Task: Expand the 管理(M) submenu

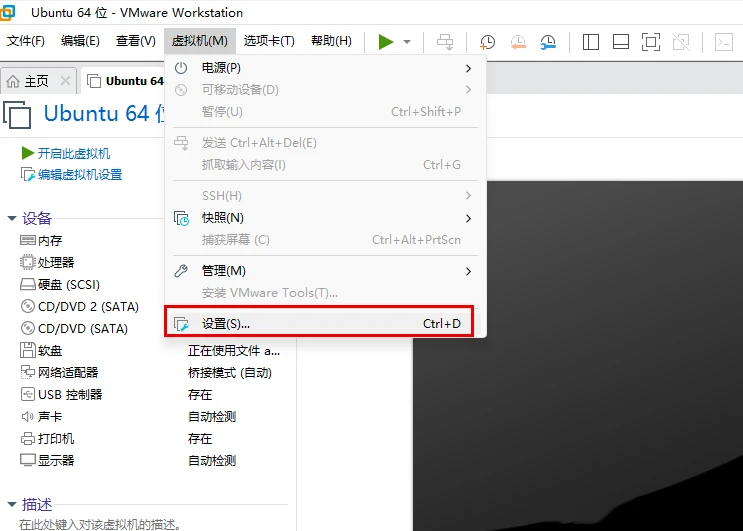Action: 325,271
